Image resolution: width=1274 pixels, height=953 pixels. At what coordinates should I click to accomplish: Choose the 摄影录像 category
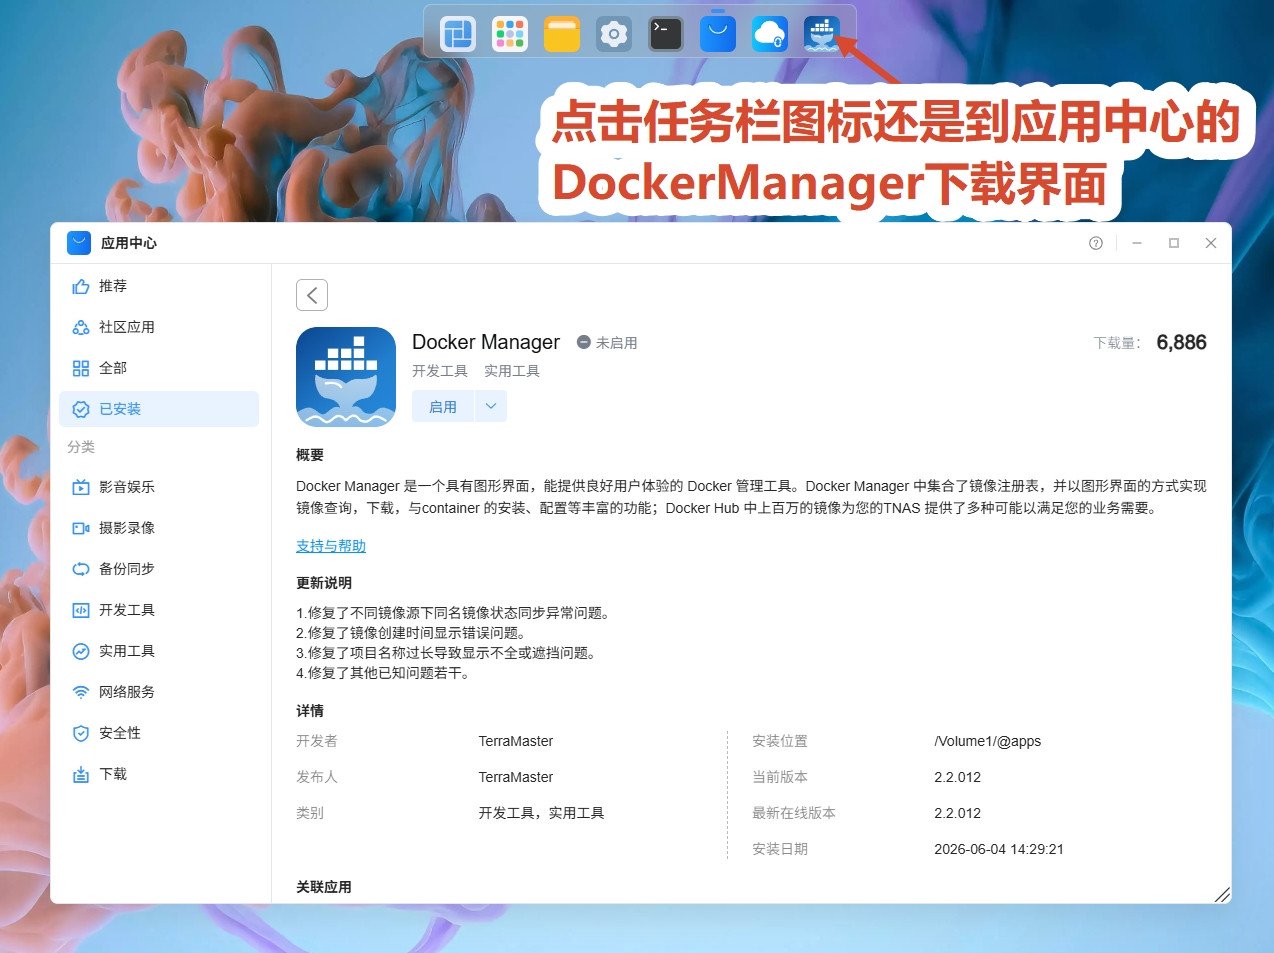(159, 529)
